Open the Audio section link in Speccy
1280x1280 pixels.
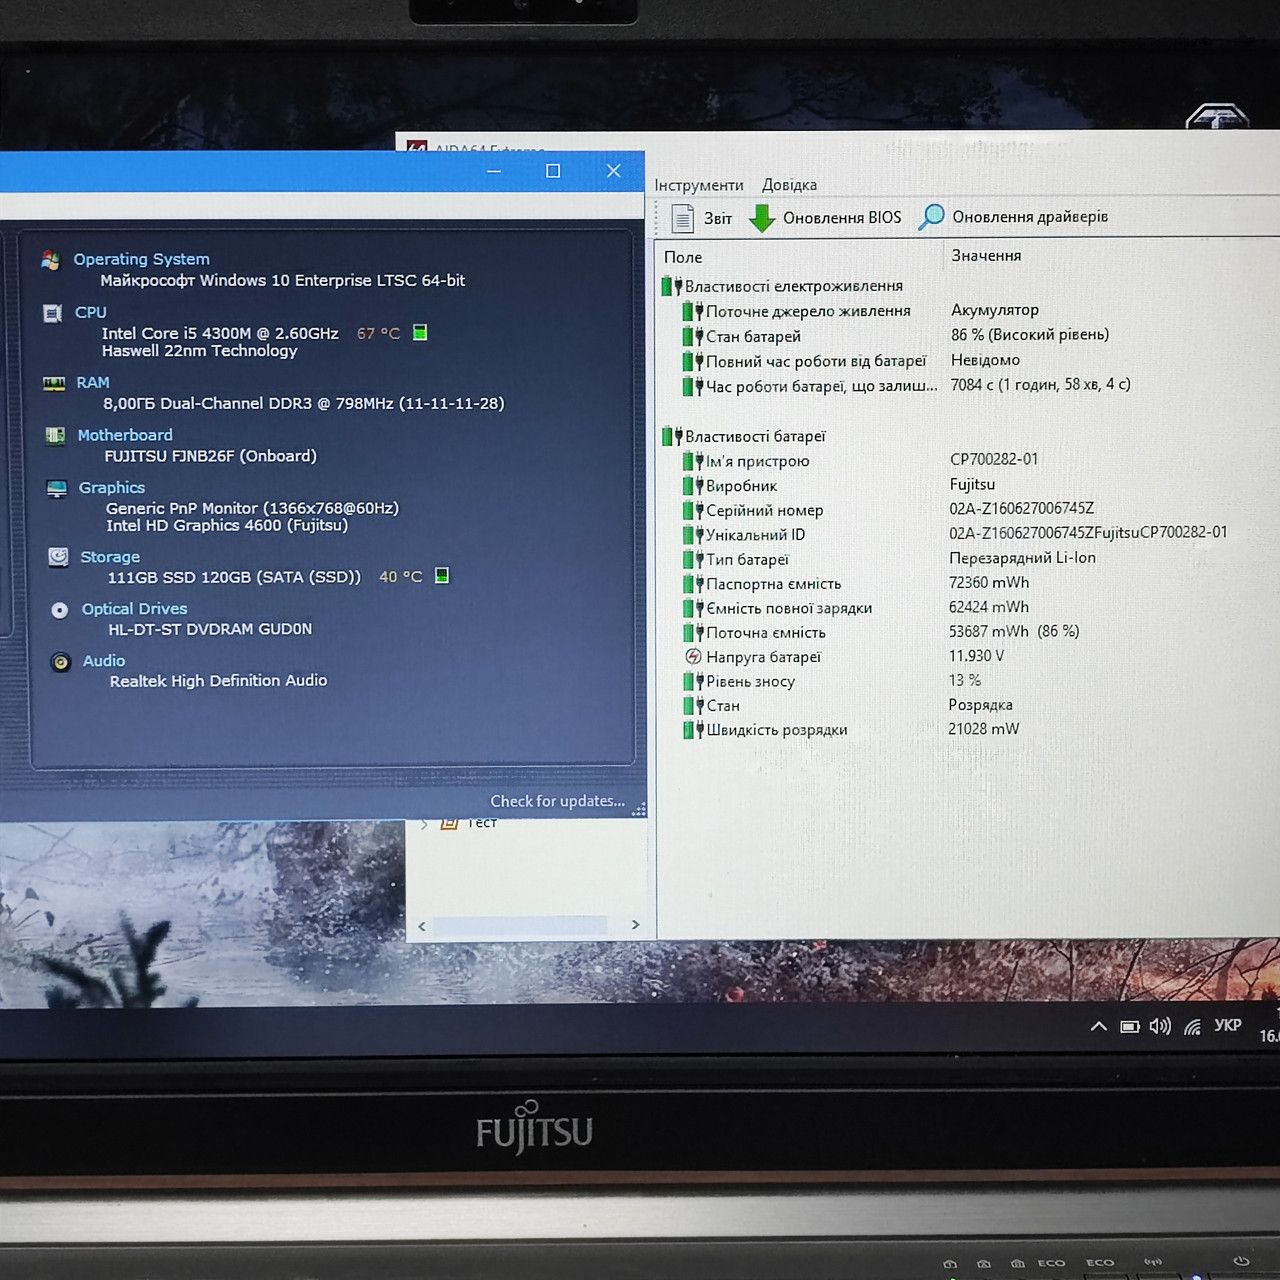104,661
